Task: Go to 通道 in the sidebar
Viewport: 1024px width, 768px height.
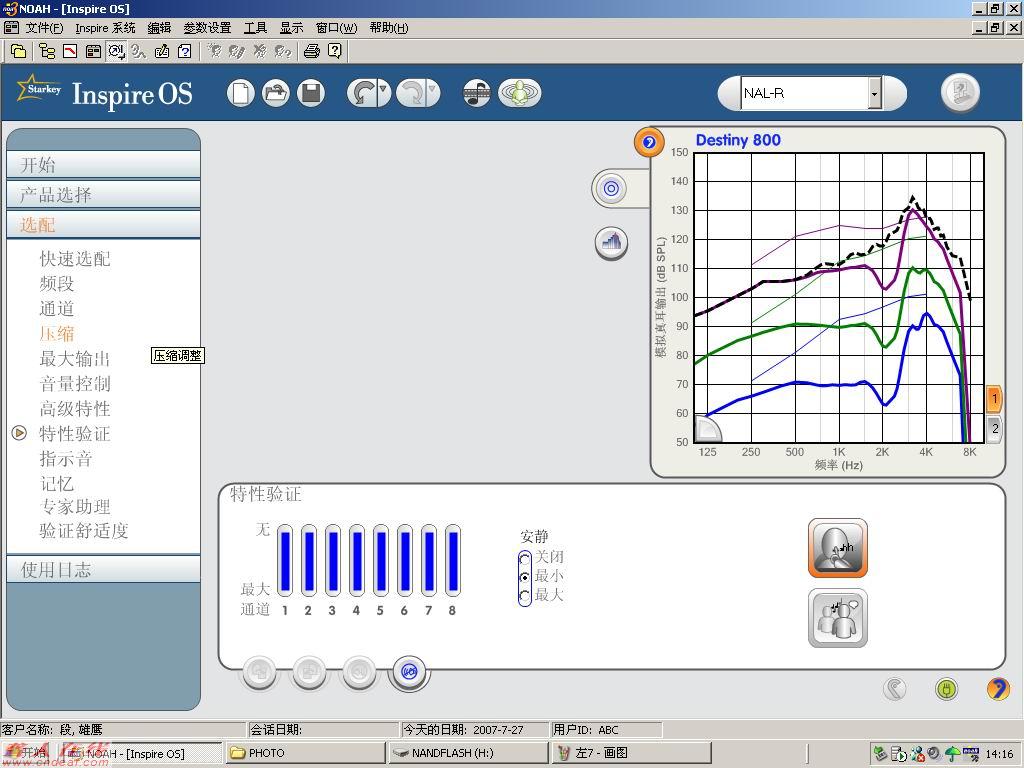Action: (57, 308)
